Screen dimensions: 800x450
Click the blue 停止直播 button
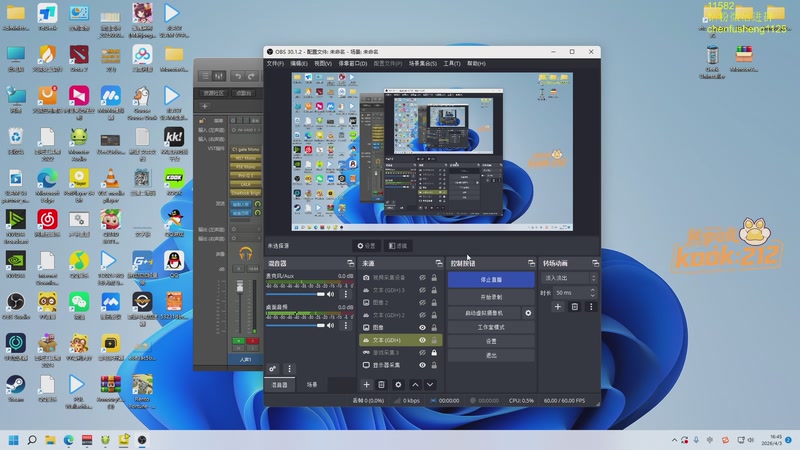491,280
